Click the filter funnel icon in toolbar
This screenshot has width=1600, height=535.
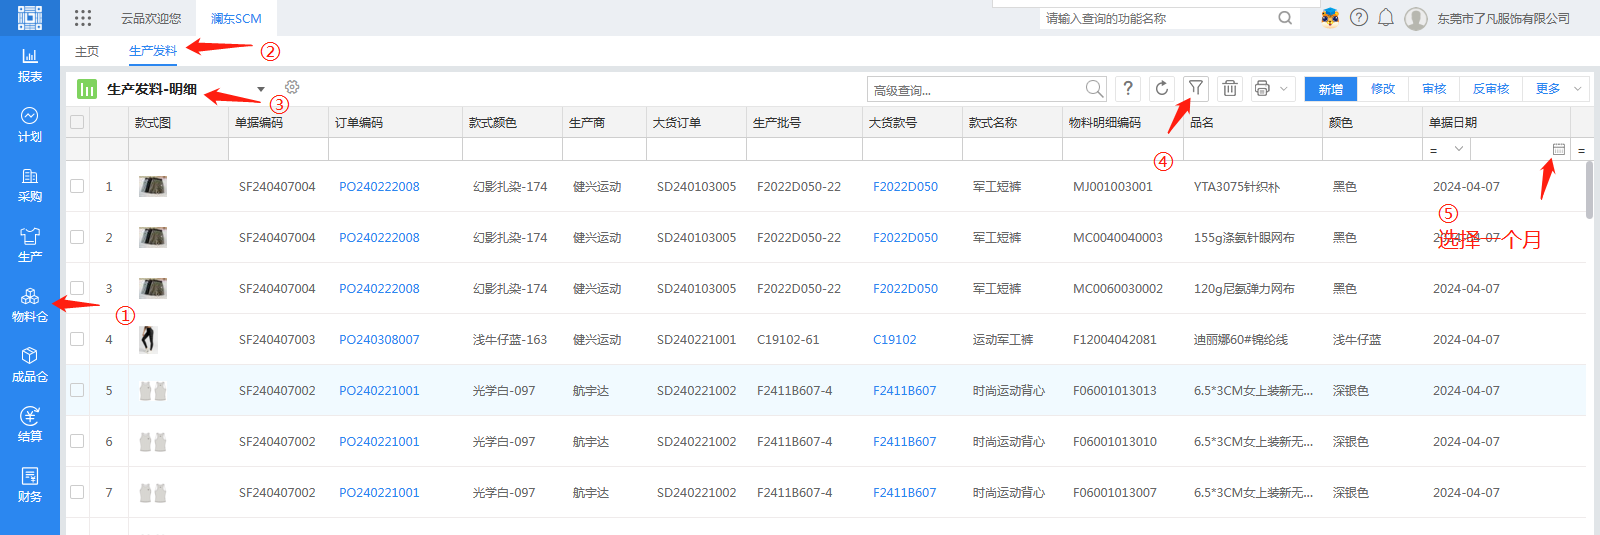[1195, 88]
